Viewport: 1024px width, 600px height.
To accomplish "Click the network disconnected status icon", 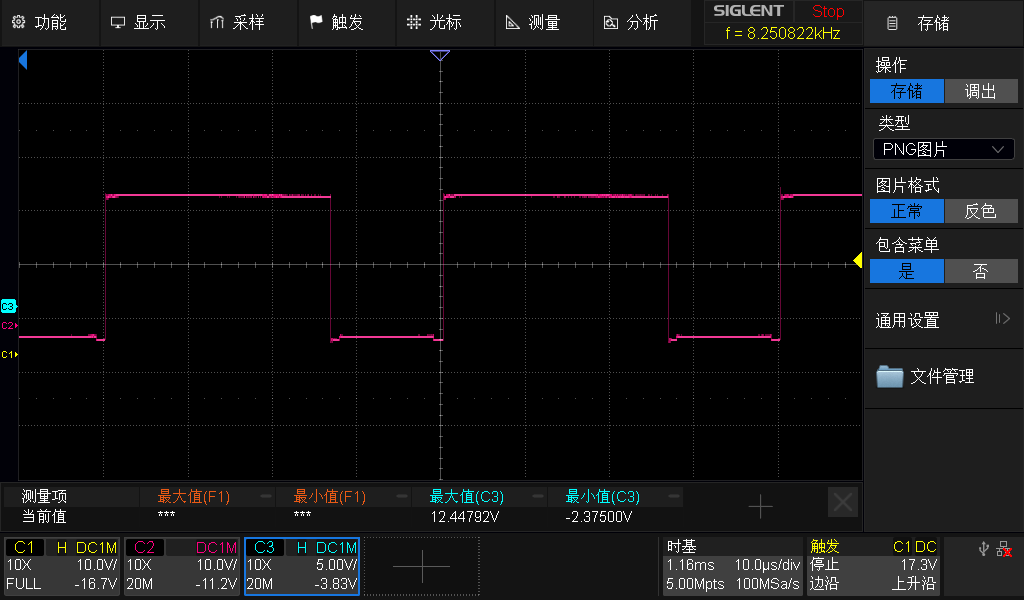I will (x=1004, y=549).
